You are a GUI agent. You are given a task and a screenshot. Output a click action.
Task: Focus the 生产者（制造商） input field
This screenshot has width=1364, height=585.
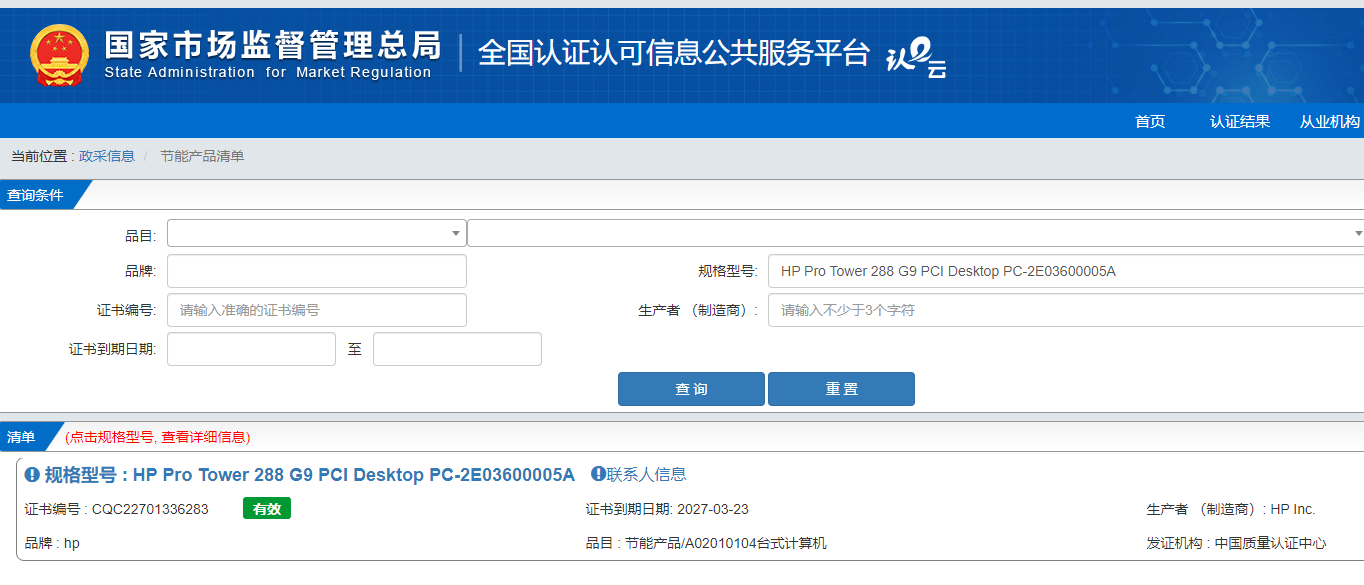tap(1066, 310)
